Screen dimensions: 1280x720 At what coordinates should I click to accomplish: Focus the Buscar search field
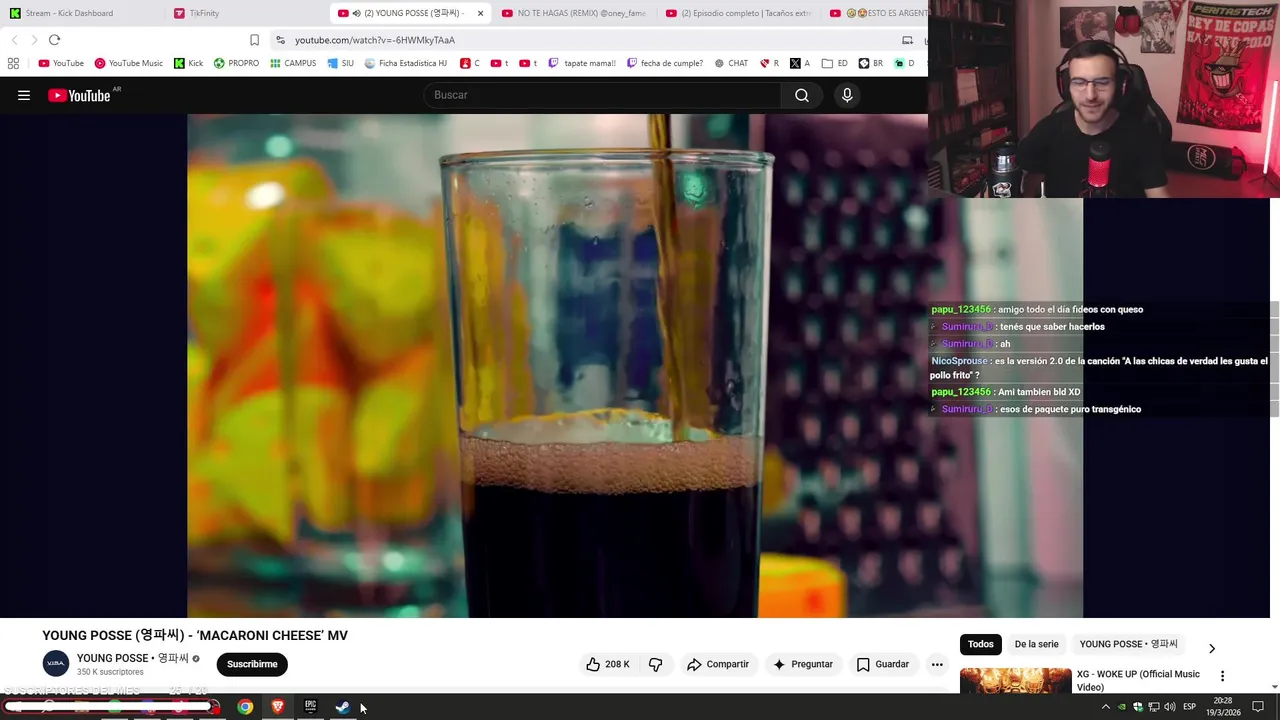603,95
